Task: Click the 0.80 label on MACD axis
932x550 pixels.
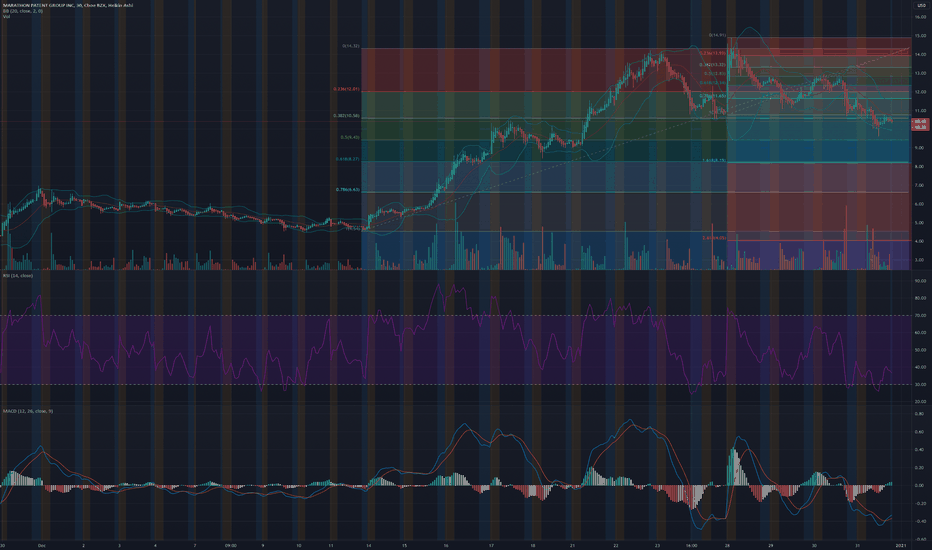Action: pyautogui.click(x=921, y=414)
